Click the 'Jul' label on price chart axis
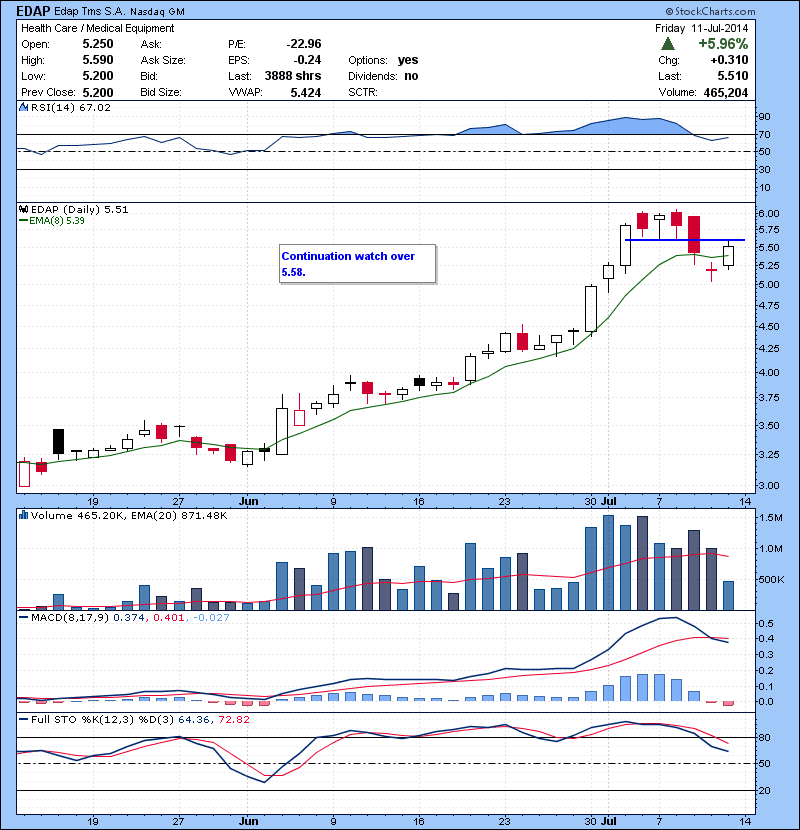The width and height of the screenshot is (800, 830). (x=609, y=501)
